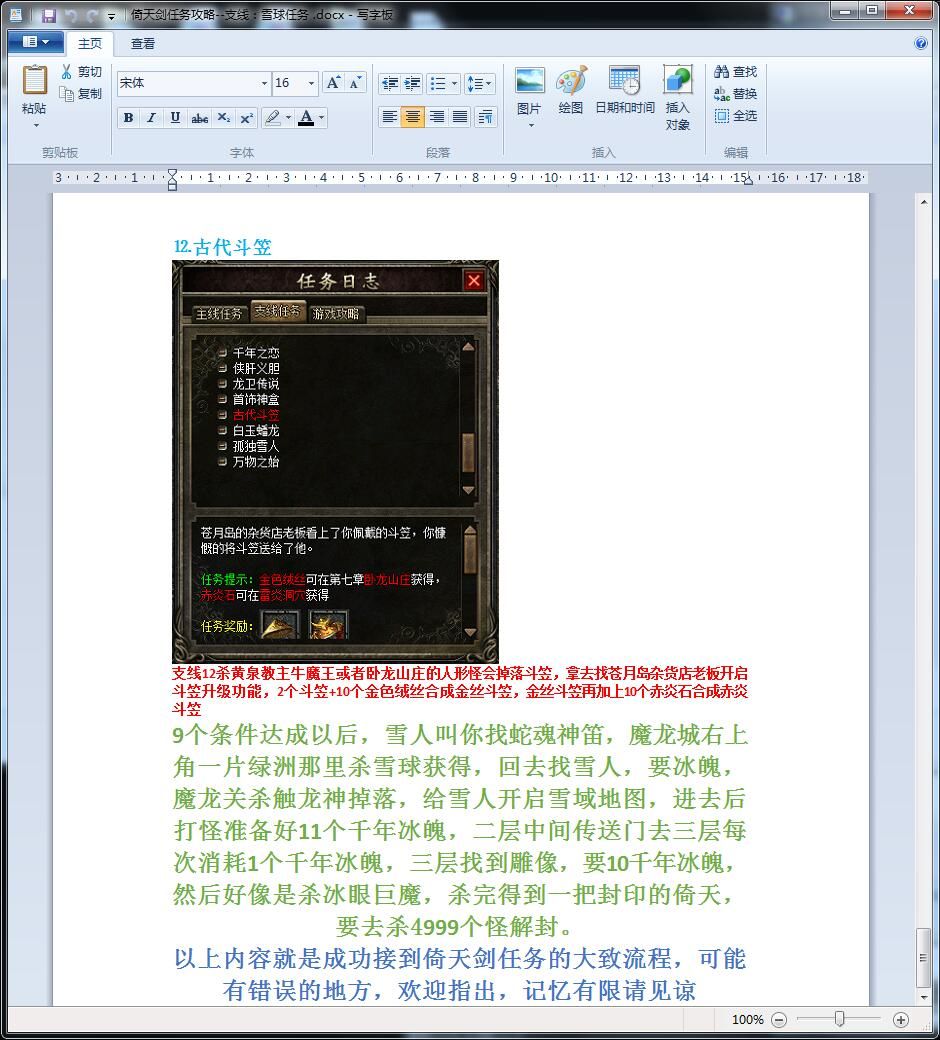
Task: Click the ruler's right indent marker
Action: tap(748, 180)
